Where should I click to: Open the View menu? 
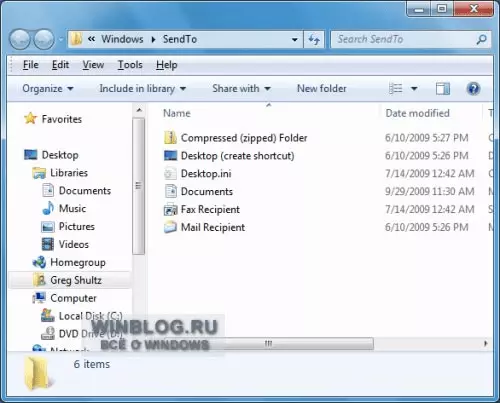tap(93, 65)
